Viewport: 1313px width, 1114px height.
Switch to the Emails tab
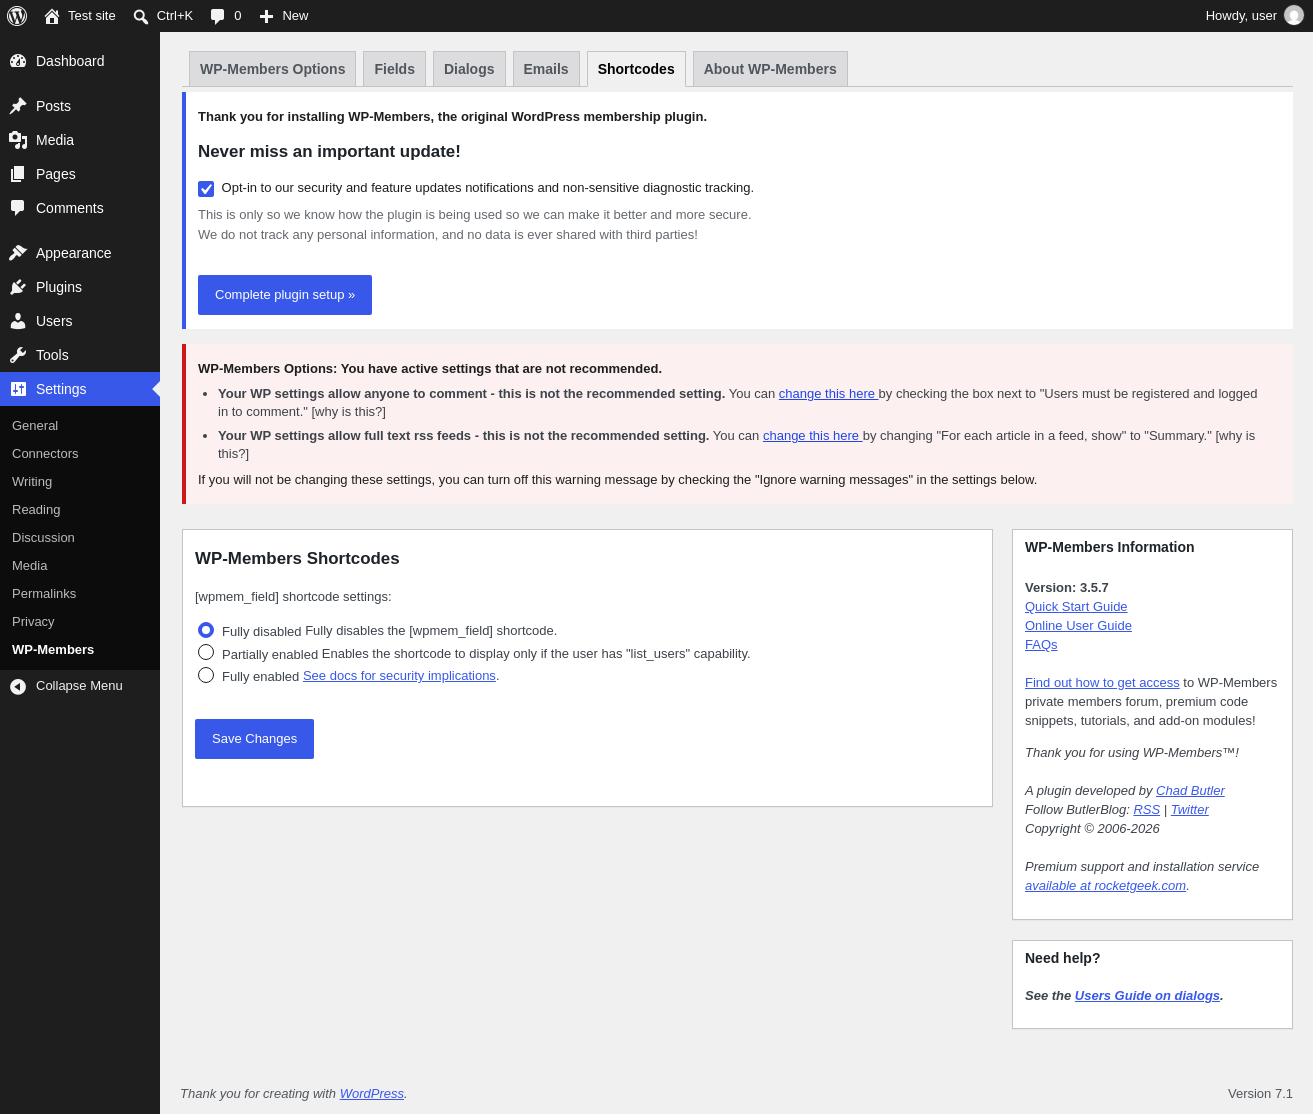click(546, 69)
